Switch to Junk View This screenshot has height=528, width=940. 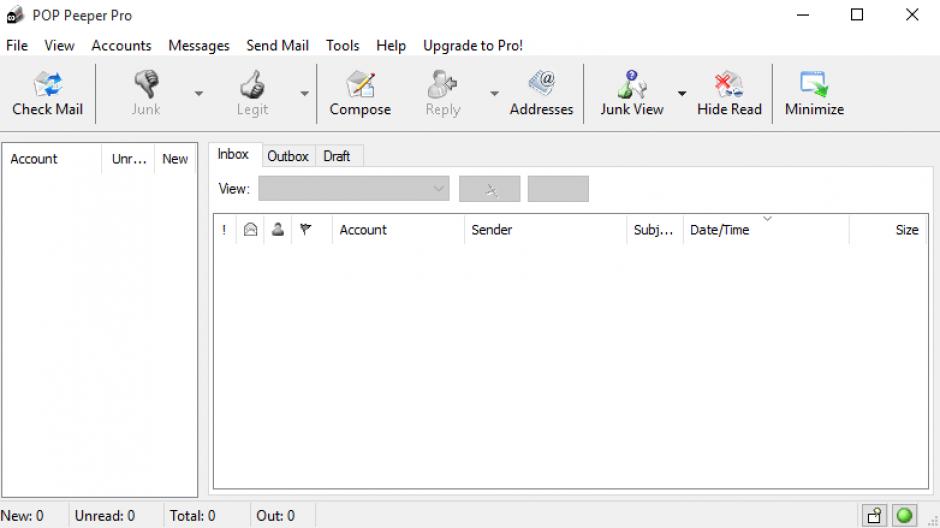pyautogui.click(x=631, y=93)
